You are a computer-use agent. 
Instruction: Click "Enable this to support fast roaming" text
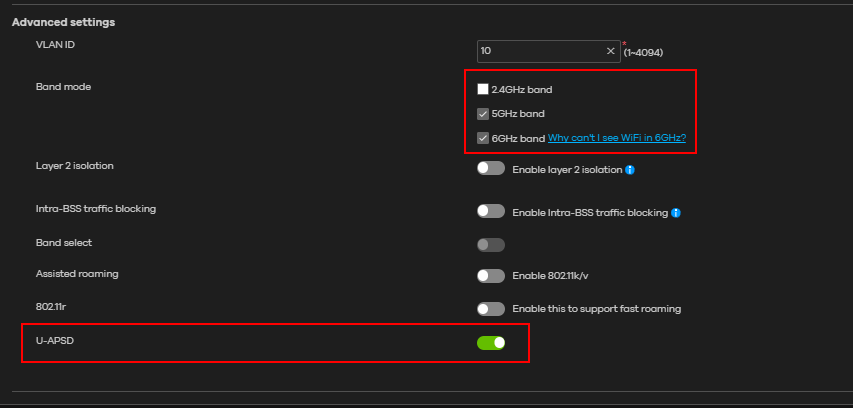tap(596, 309)
